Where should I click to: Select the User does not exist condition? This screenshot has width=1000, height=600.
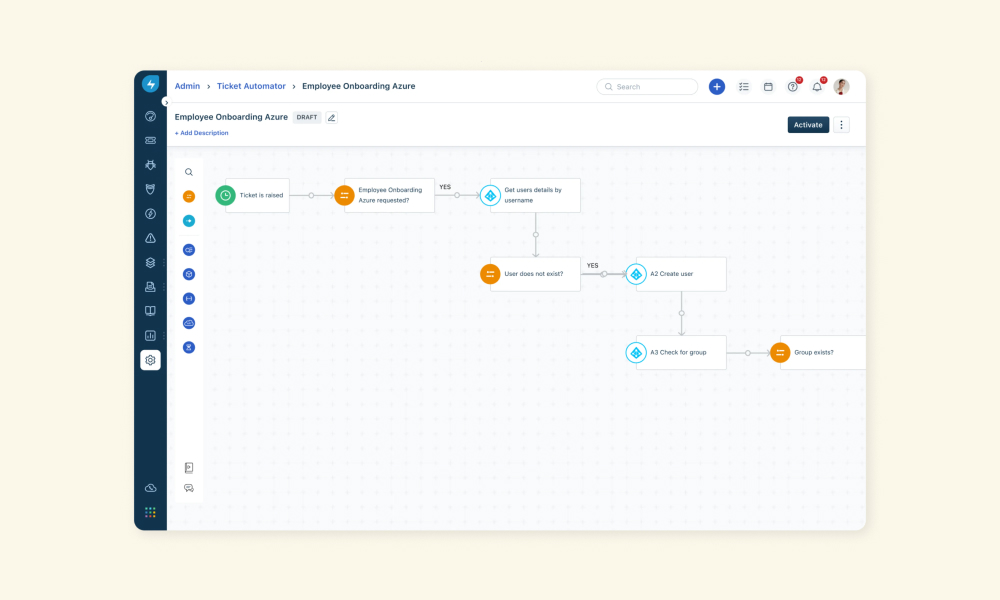pos(535,274)
